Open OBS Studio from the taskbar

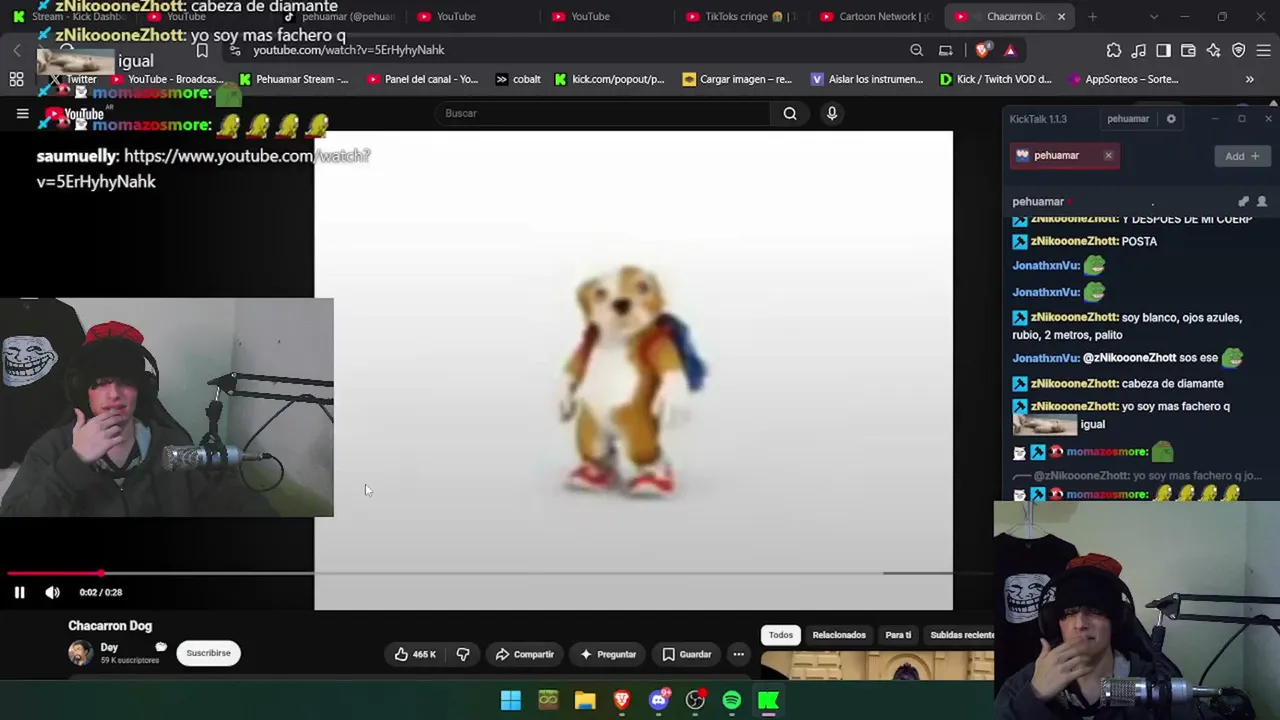[x=696, y=700]
